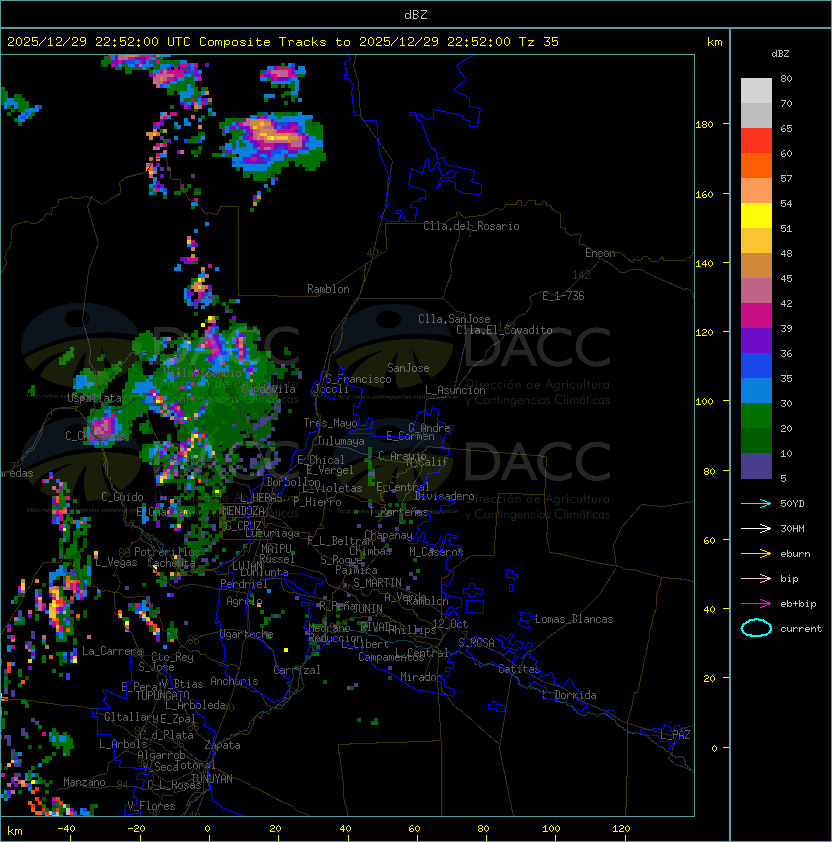Click the 'V_Flores' map label
Viewport: 832px width, 842px height.
[x=151, y=806]
